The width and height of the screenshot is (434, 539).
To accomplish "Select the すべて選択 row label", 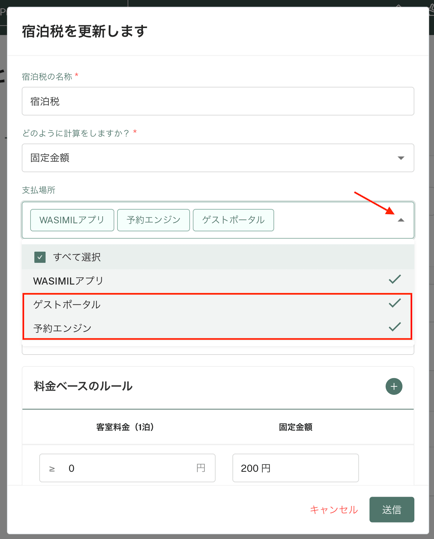I will pyautogui.click(x=77, y=257).
